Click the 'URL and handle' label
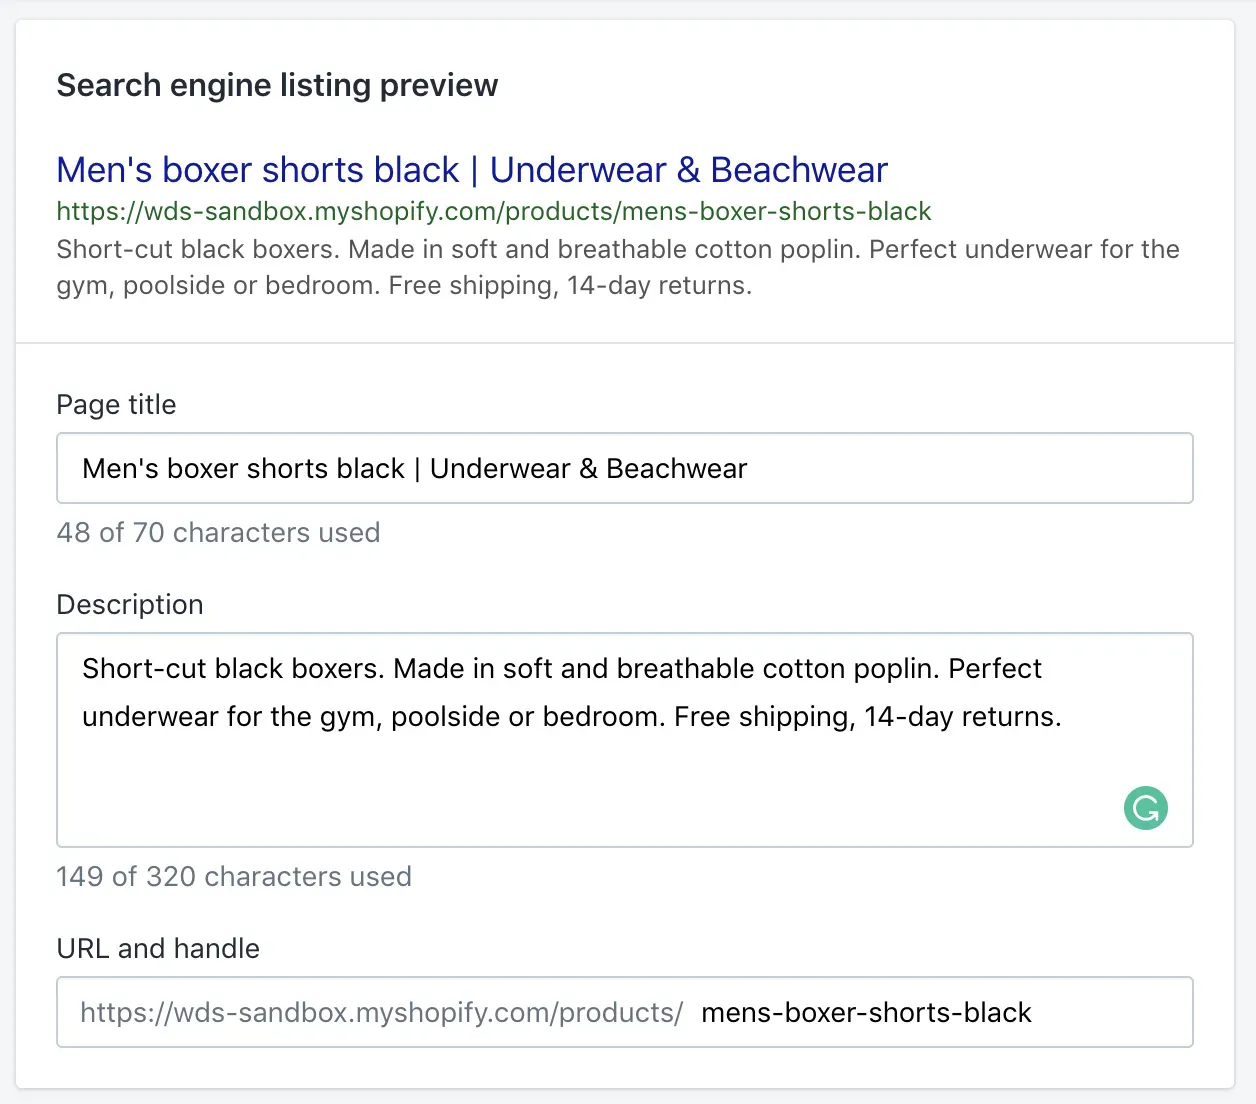This screenshot has width=1256, height=1104. (x=158, y=949)
